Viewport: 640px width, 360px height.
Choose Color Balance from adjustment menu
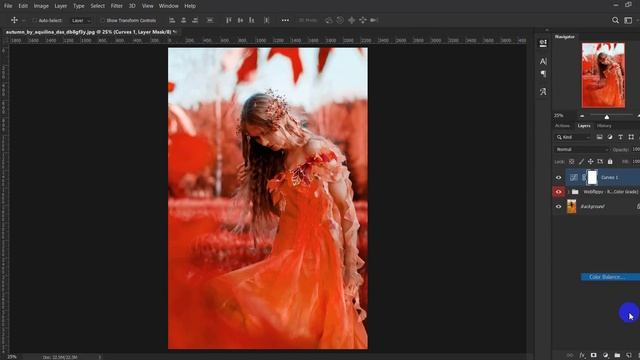610,277
